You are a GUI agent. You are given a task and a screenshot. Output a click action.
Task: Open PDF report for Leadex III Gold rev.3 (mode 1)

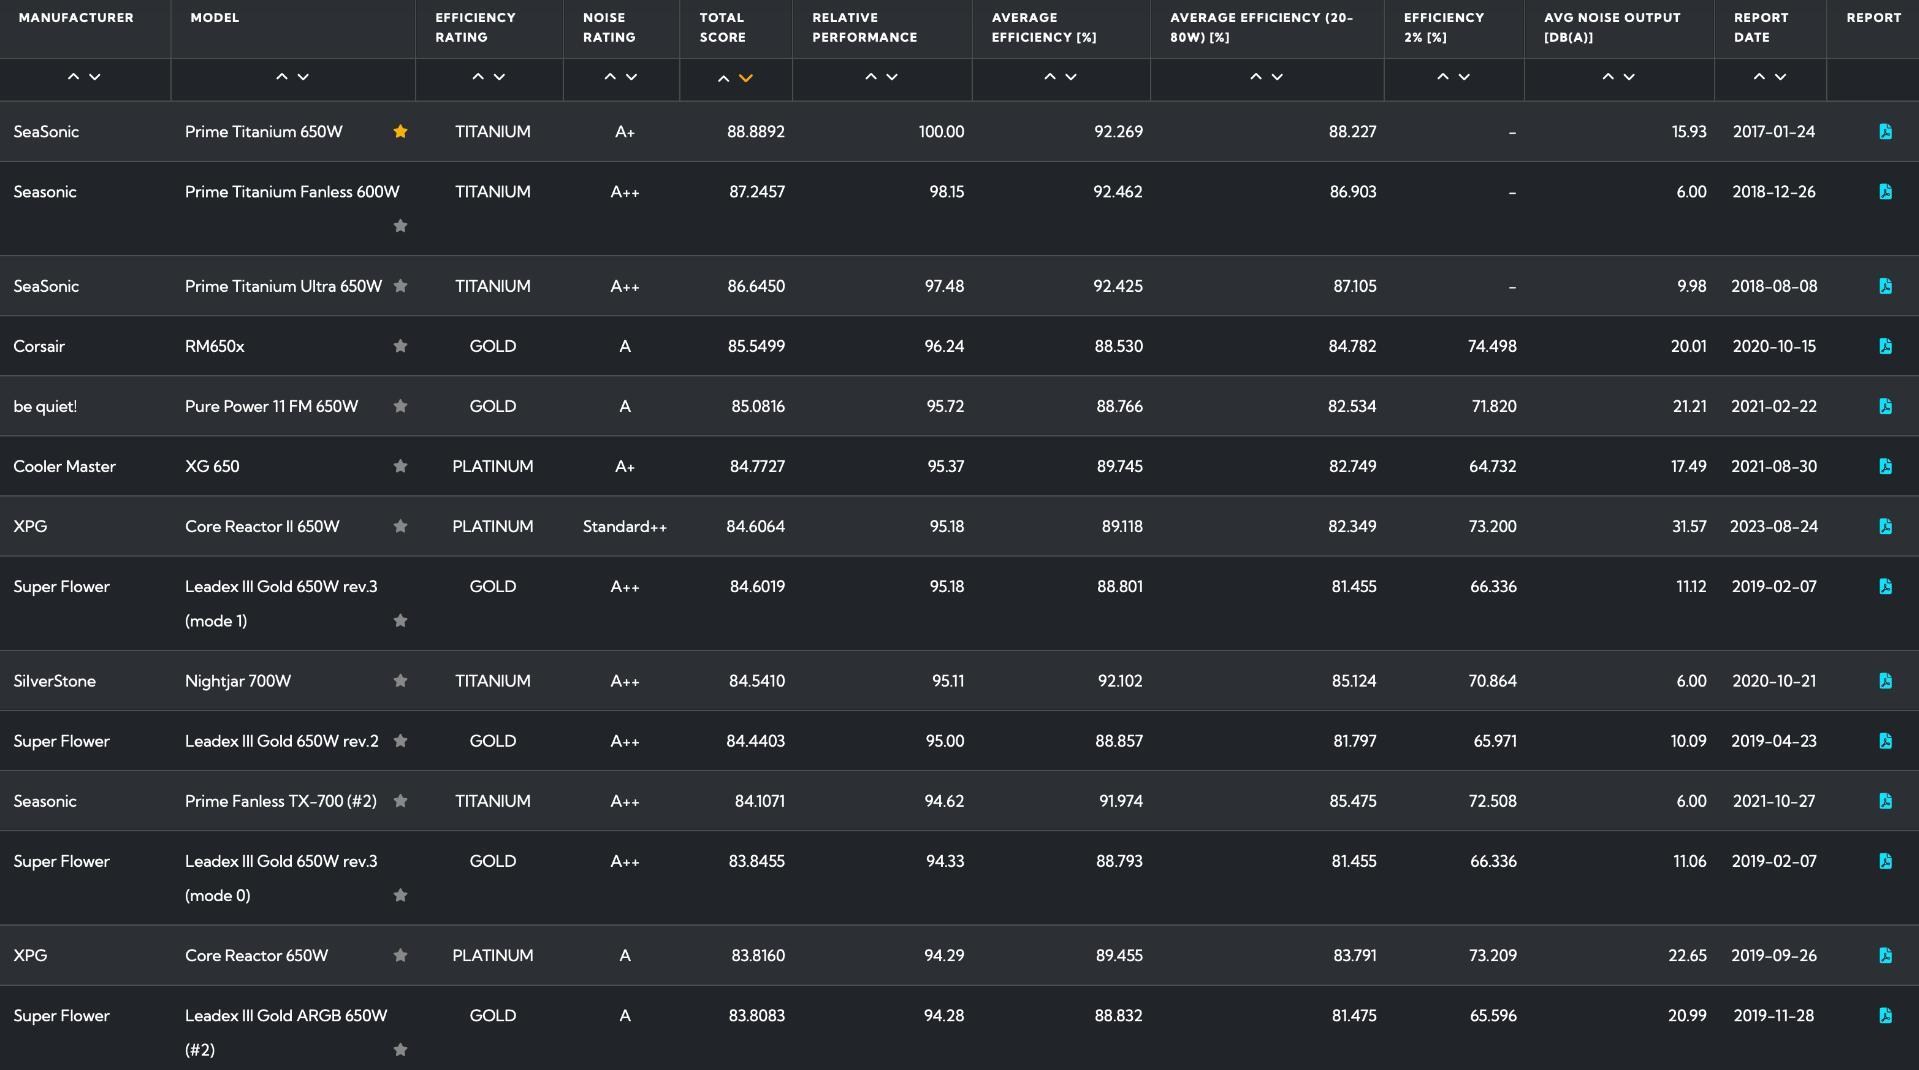point(1885,586)
